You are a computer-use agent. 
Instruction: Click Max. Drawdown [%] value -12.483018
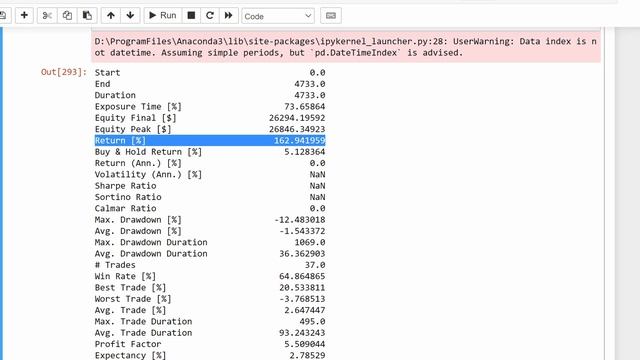[300, 220]
